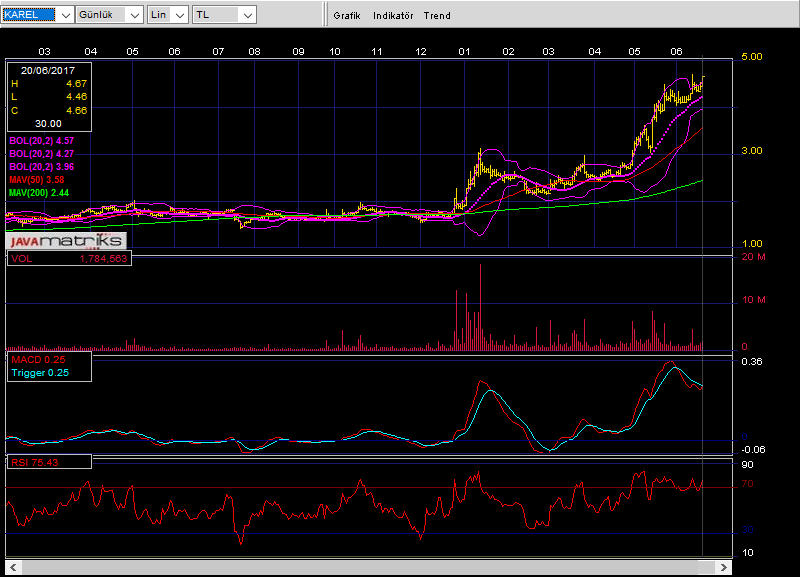
Task: Click the Trigger 0.25 label
Action: (40, 373)
